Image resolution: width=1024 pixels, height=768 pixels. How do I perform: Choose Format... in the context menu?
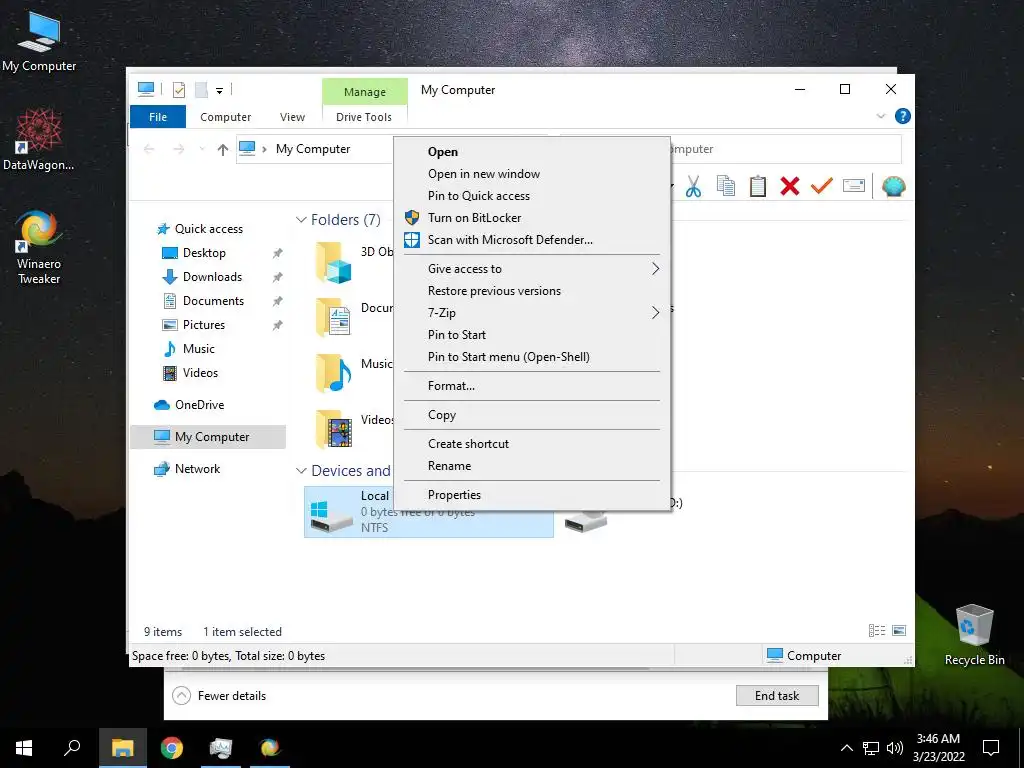tap(532, 386)
